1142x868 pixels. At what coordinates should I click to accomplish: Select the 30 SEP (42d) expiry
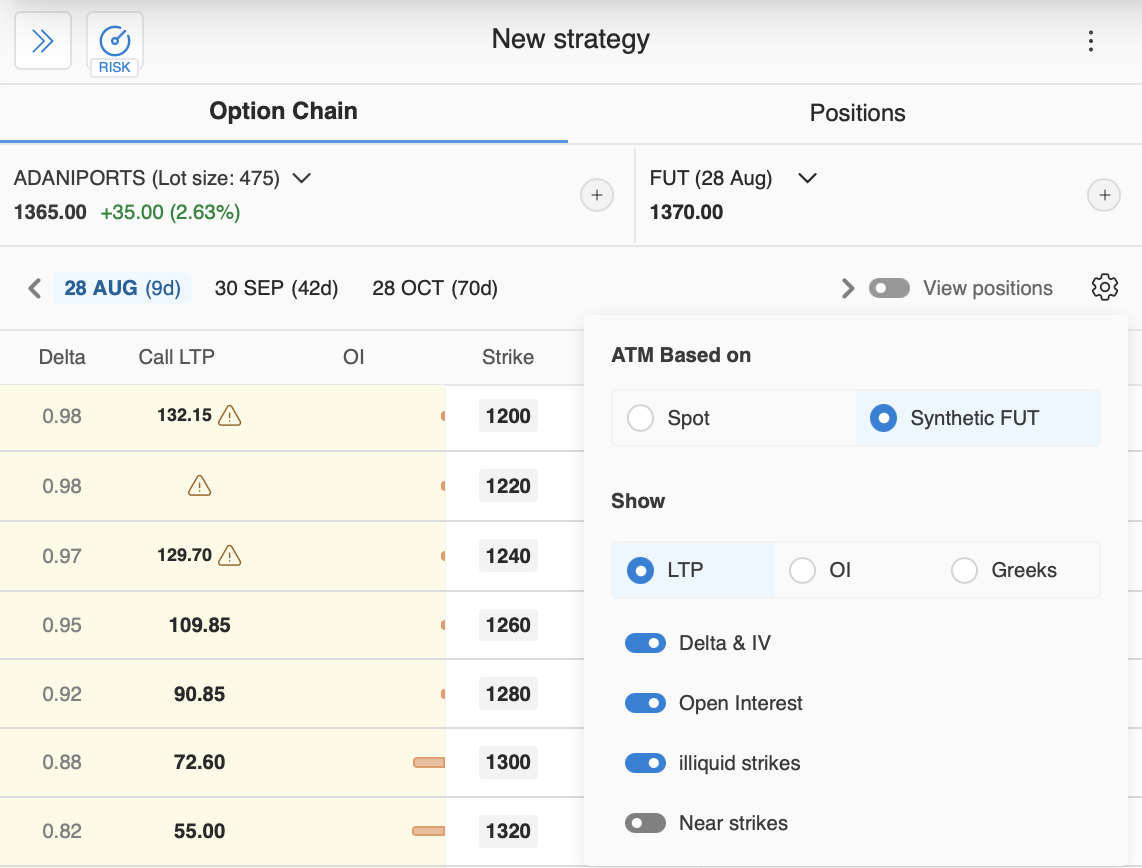point(276,289)
